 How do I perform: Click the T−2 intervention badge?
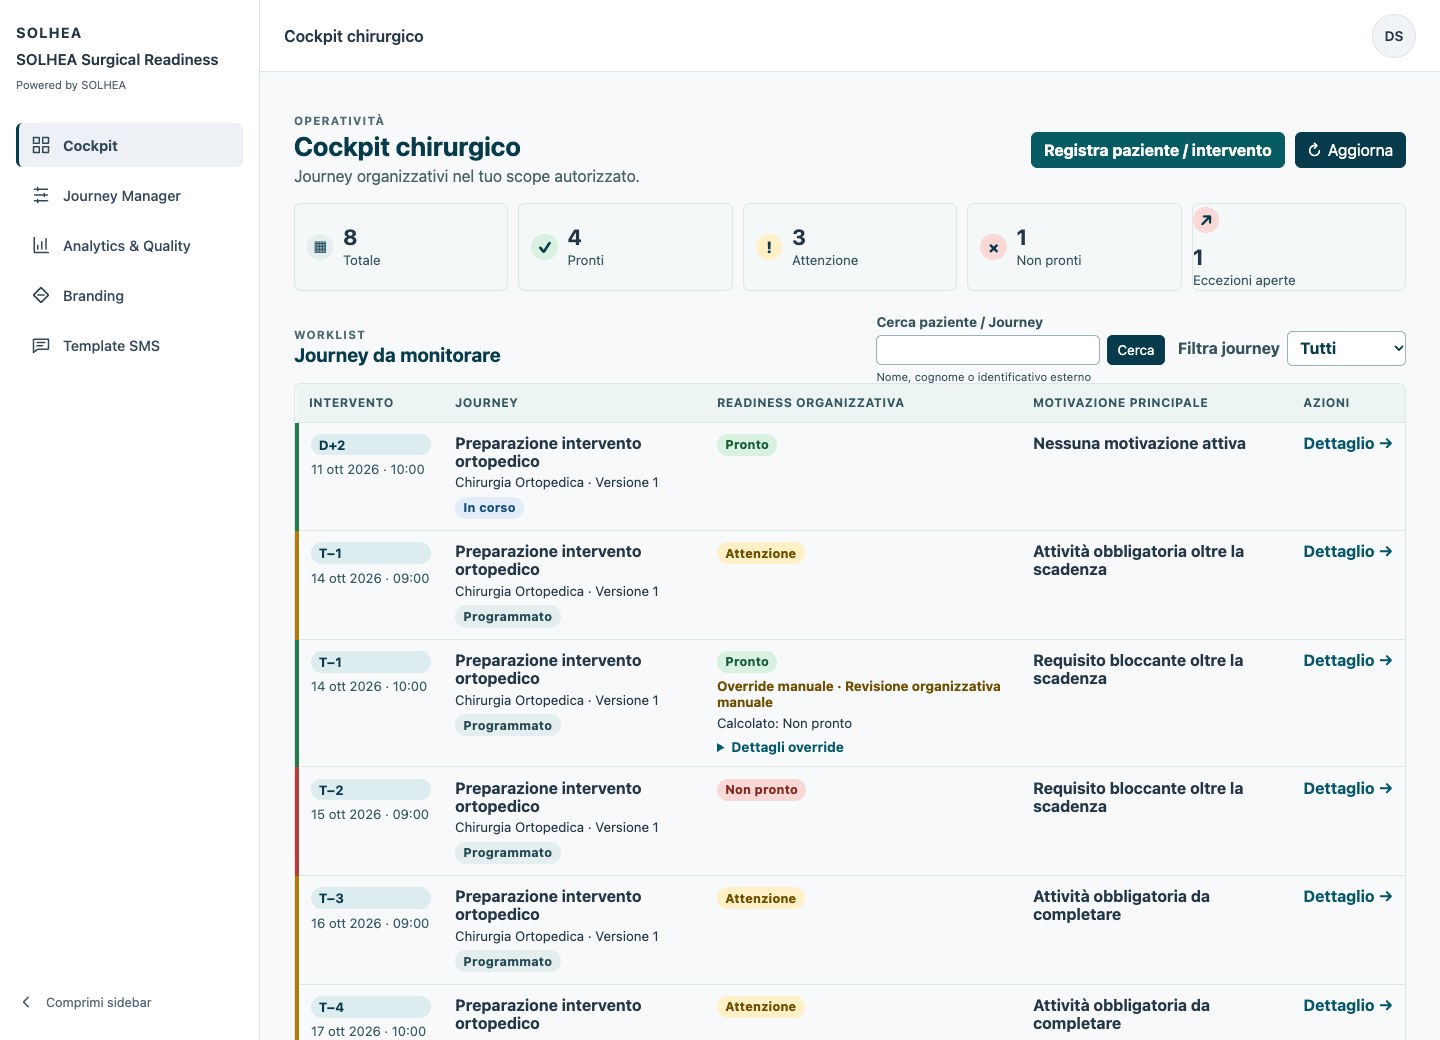[371, 790]
